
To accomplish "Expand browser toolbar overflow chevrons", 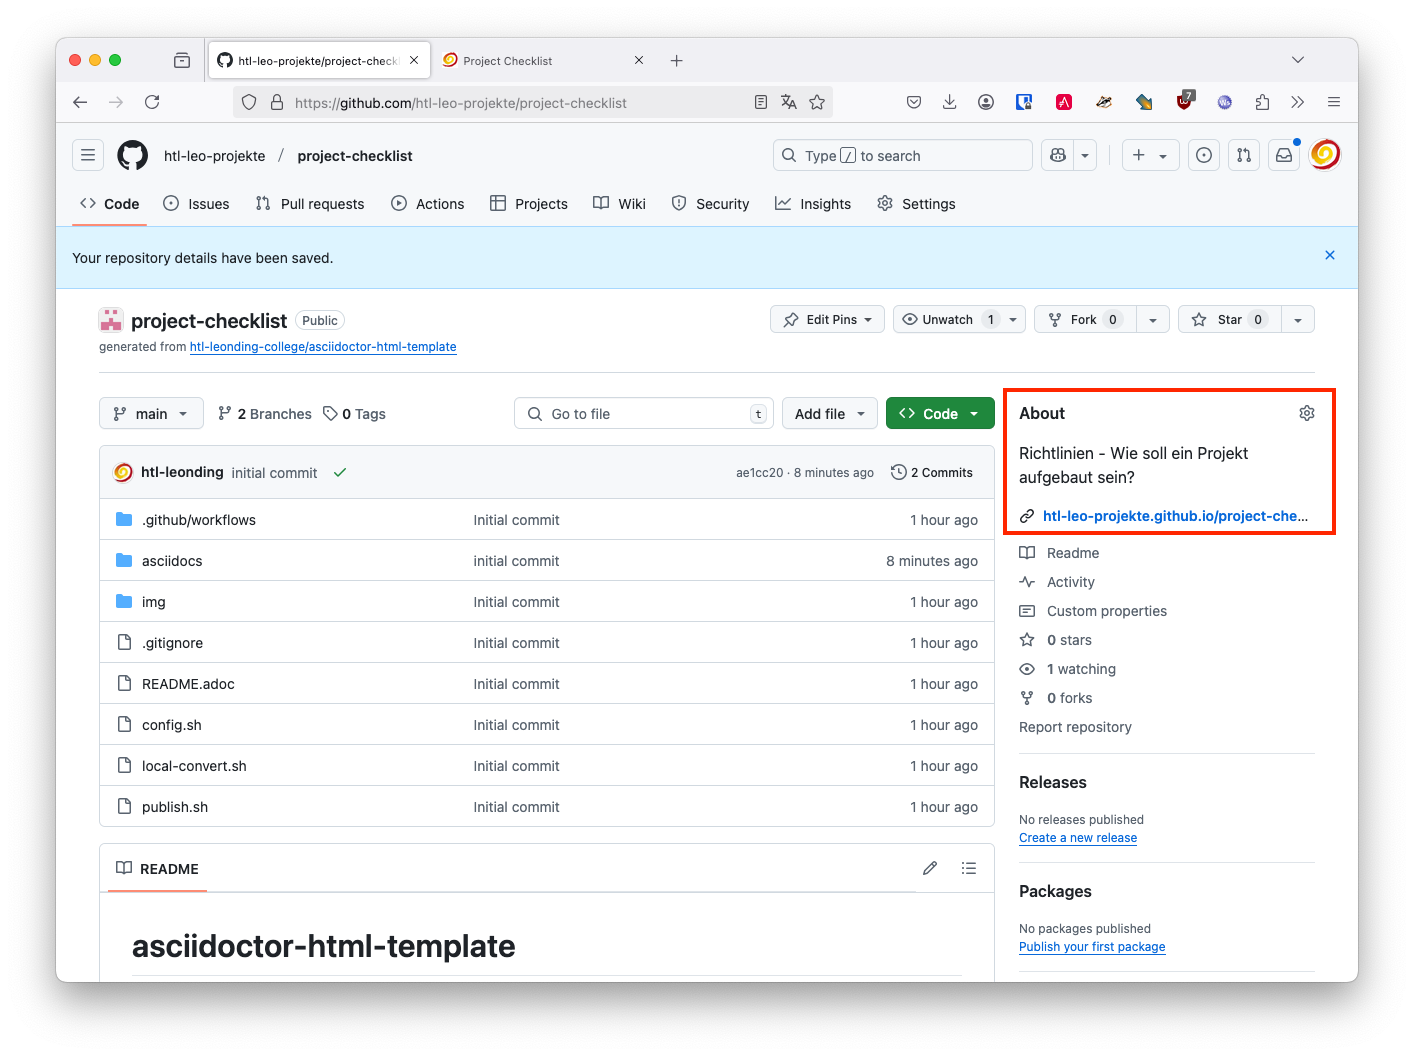I will (1298, 102).
